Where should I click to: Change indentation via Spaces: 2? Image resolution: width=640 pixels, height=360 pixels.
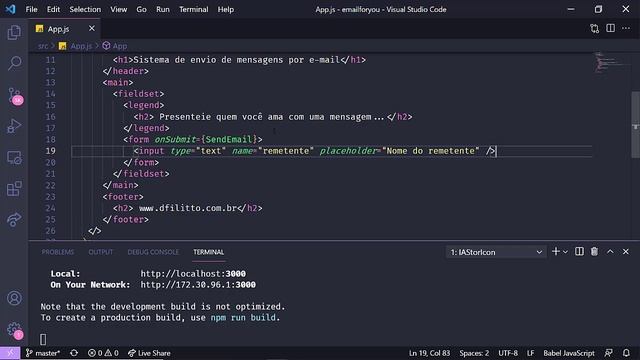point(474,353)
